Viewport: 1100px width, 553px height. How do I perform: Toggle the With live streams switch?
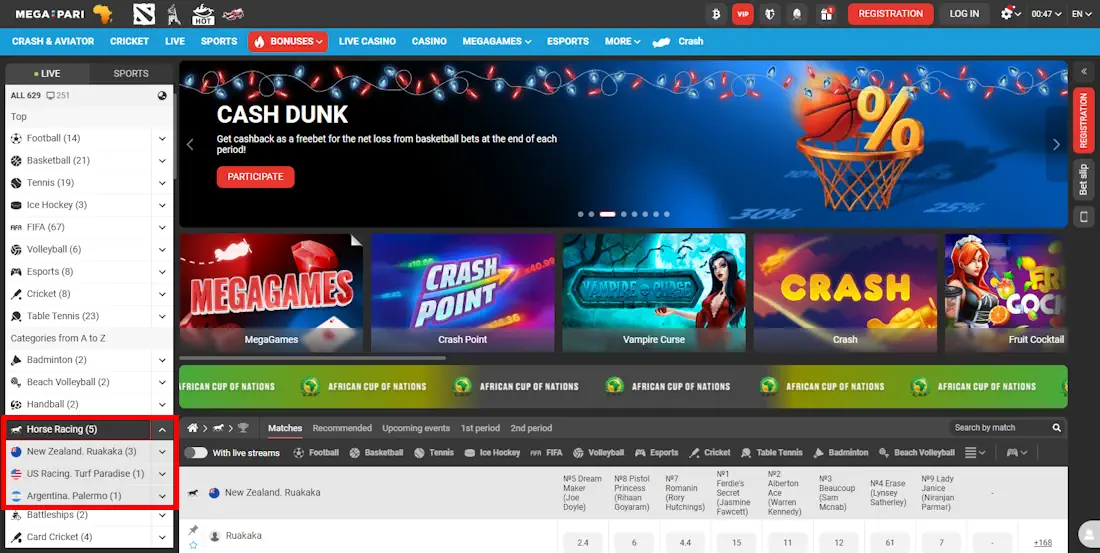click(x=196, y=453)
